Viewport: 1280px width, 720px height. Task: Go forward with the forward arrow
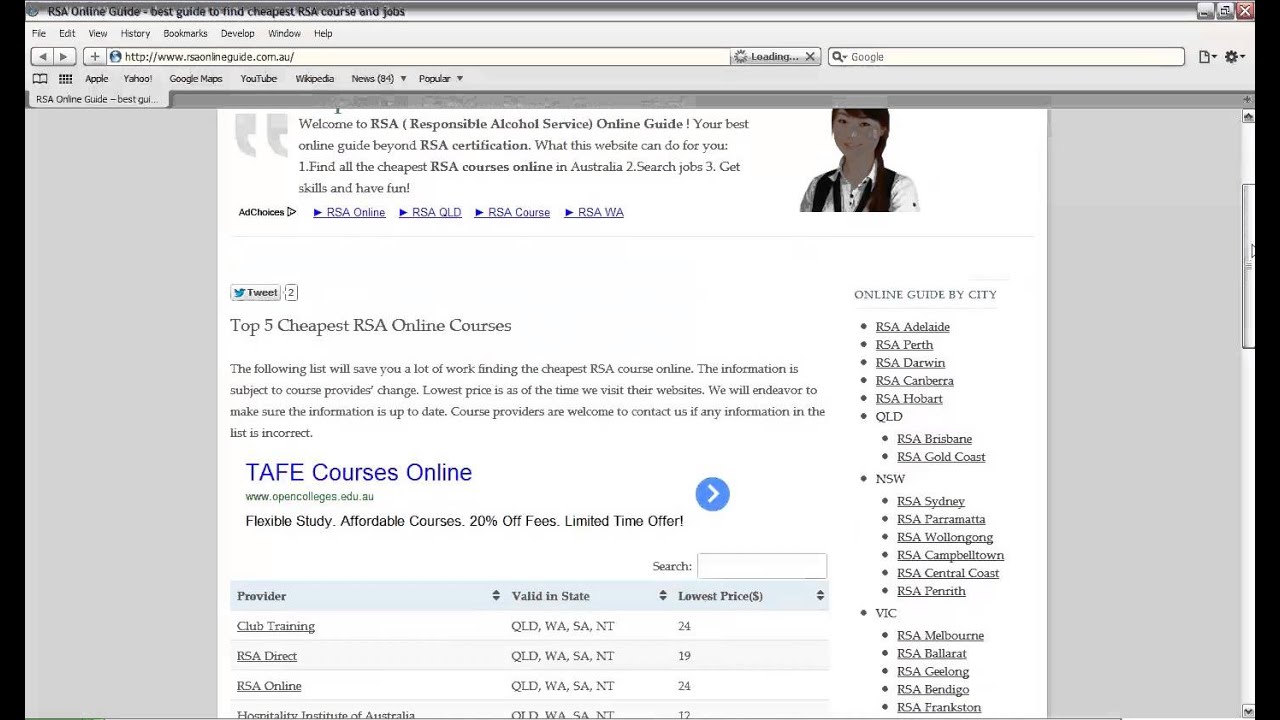click(x=63, y=57)
